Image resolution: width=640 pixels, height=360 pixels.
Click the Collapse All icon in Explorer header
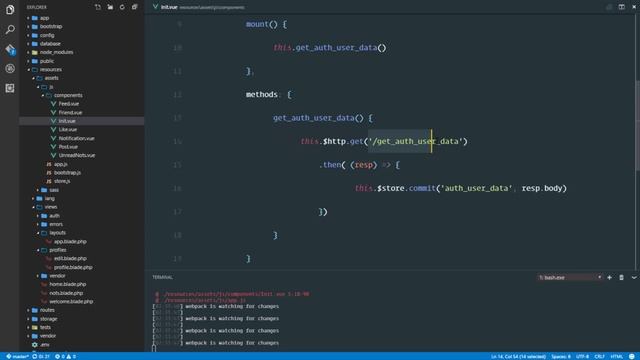(x=134, y=7)
